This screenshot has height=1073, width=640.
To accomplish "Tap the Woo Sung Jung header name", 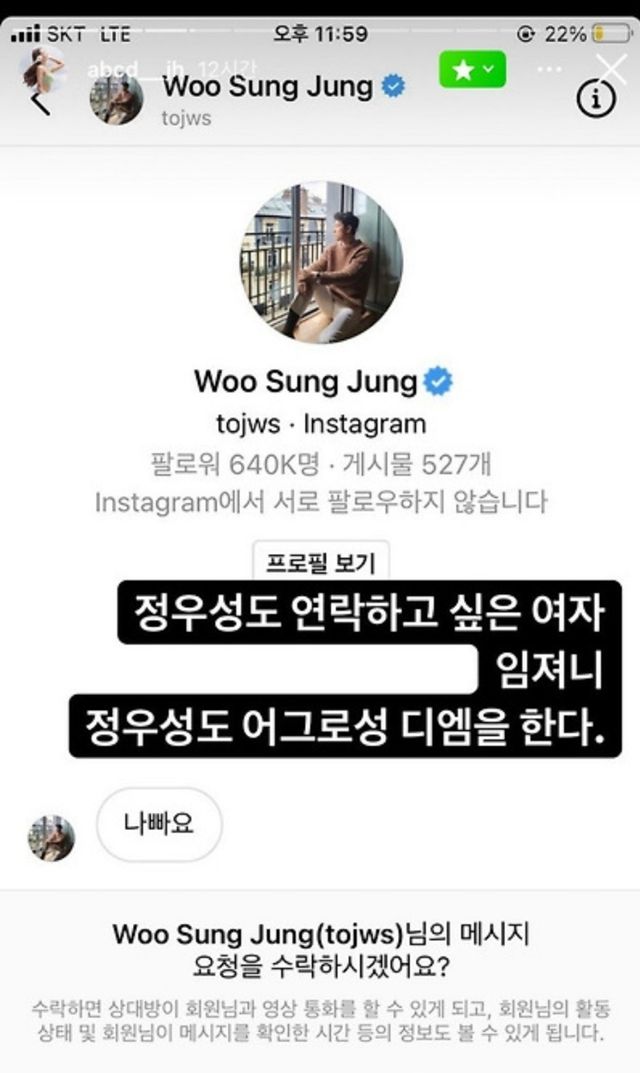I will [x=268, y=87].
